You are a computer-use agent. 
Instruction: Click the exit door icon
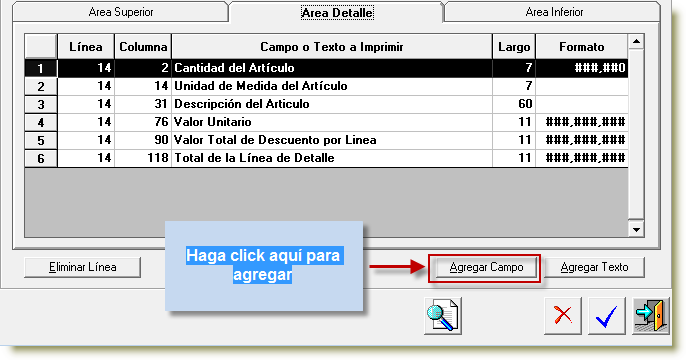click(651, 316)
